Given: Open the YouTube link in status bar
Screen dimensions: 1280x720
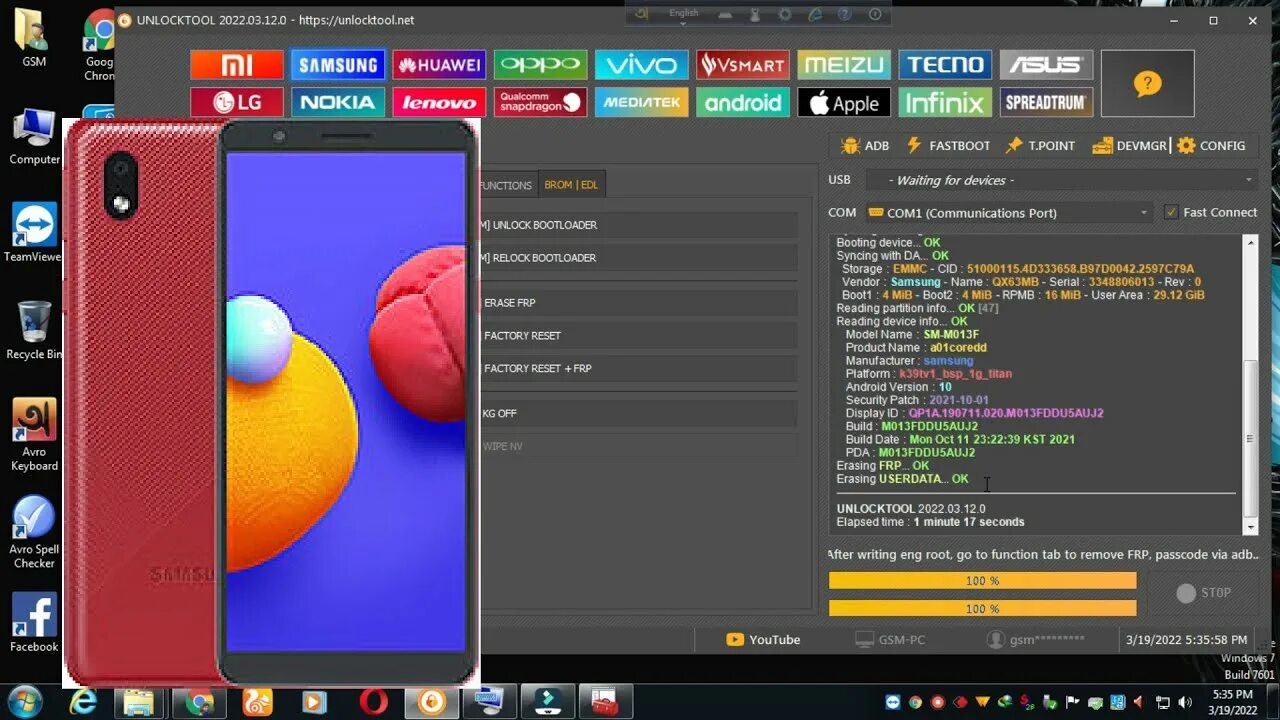Looking at the screenshot, I should click(763, 640).
